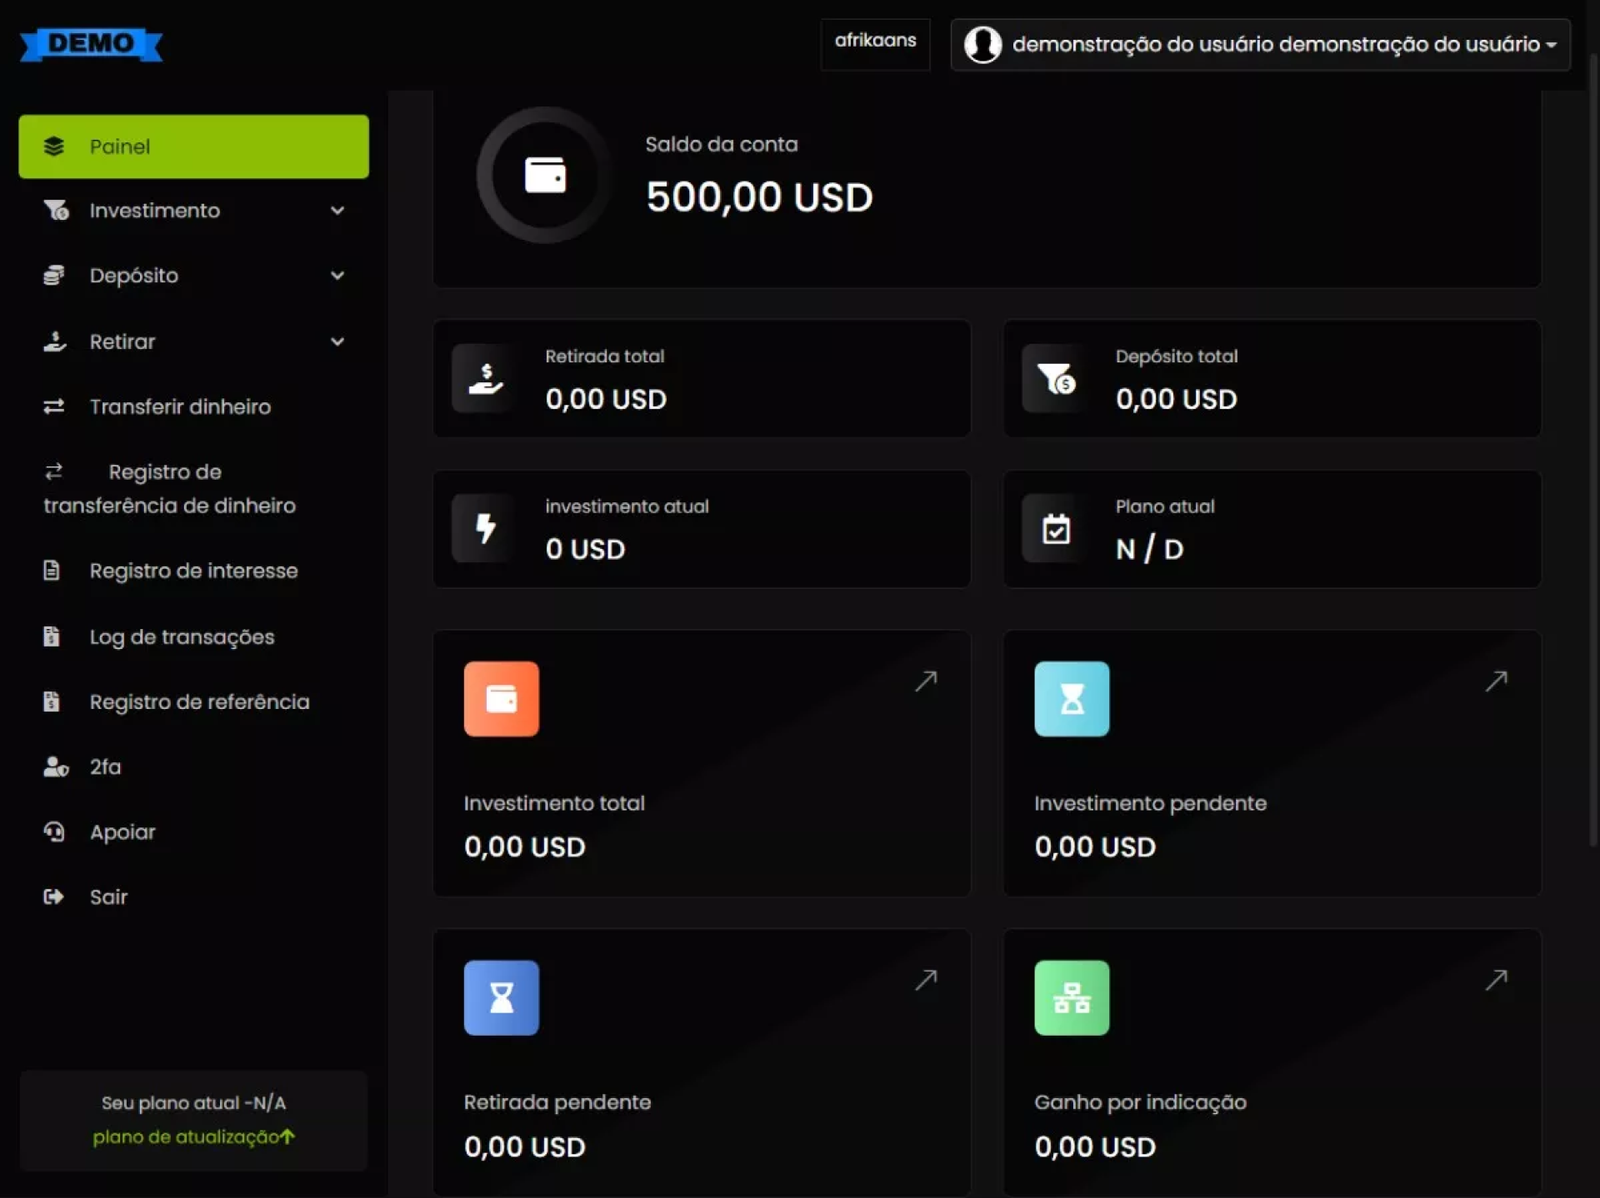Click the blue hourglass icon for Retirada pendente
Viewport: 1600px width, 1198px height.
[x=501, y=998]
